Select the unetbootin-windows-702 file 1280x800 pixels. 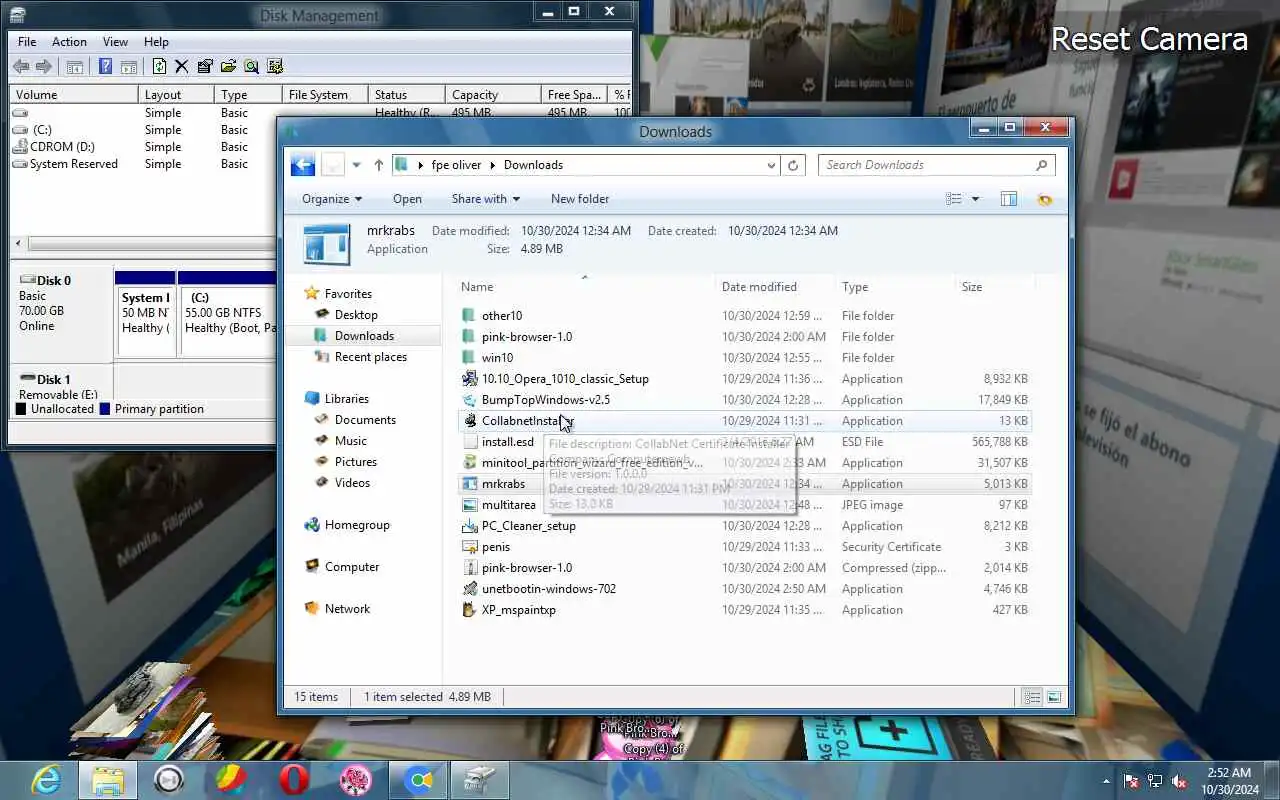point(548,589)
